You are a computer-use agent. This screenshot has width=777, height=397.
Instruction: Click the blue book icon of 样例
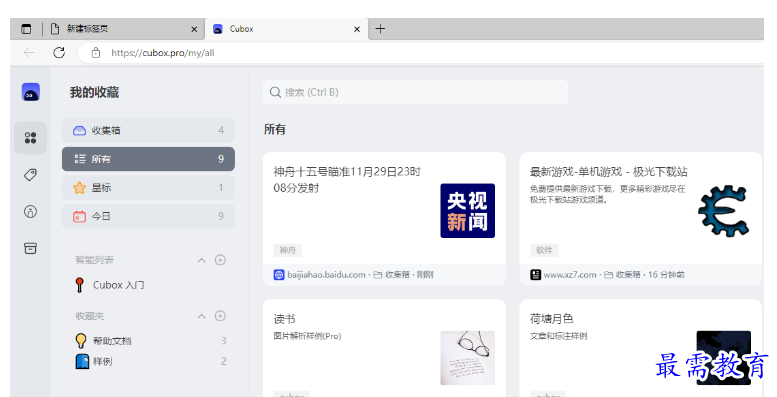(x=82, y=361)
